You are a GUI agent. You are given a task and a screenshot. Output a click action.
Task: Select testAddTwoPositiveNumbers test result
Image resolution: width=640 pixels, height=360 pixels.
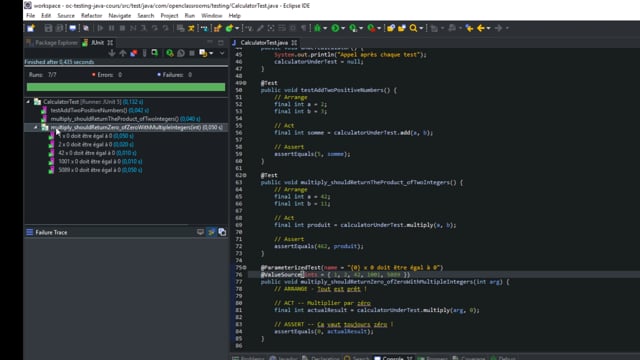point(95,110)
